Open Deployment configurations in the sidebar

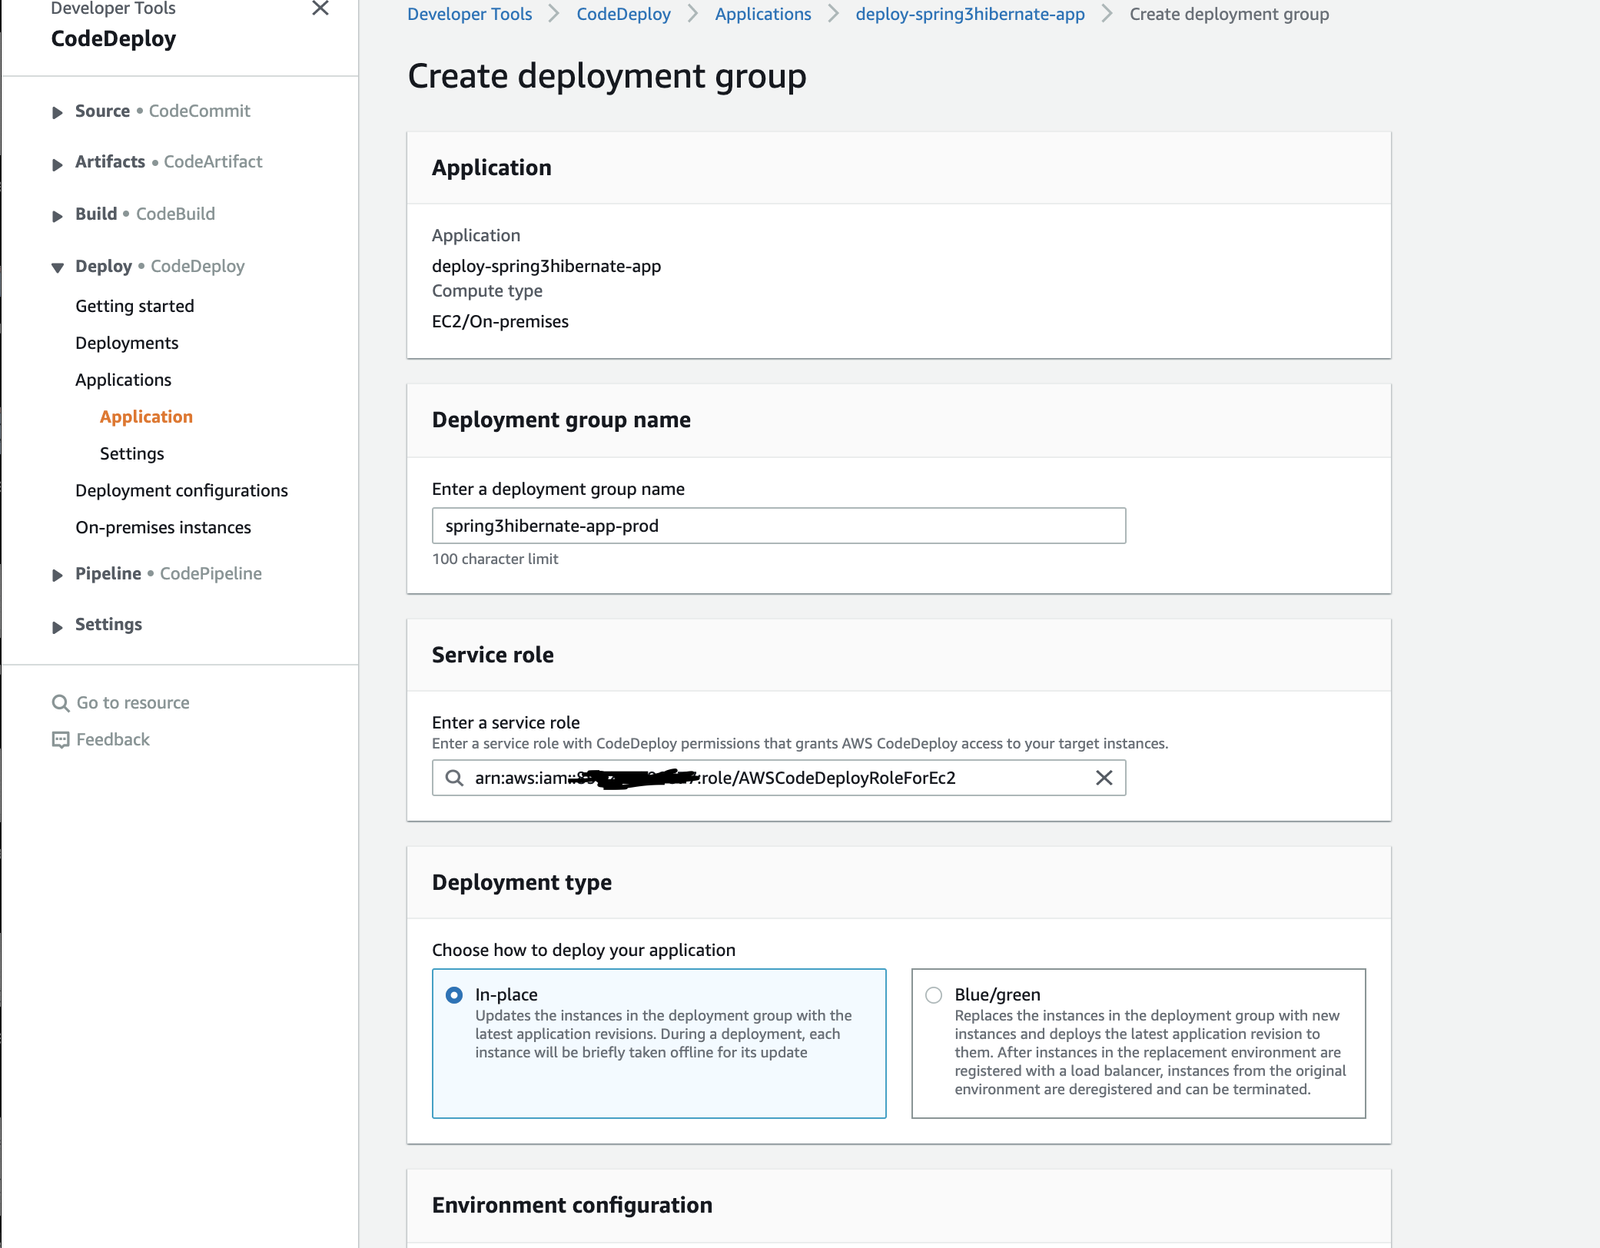click(181, 490)
